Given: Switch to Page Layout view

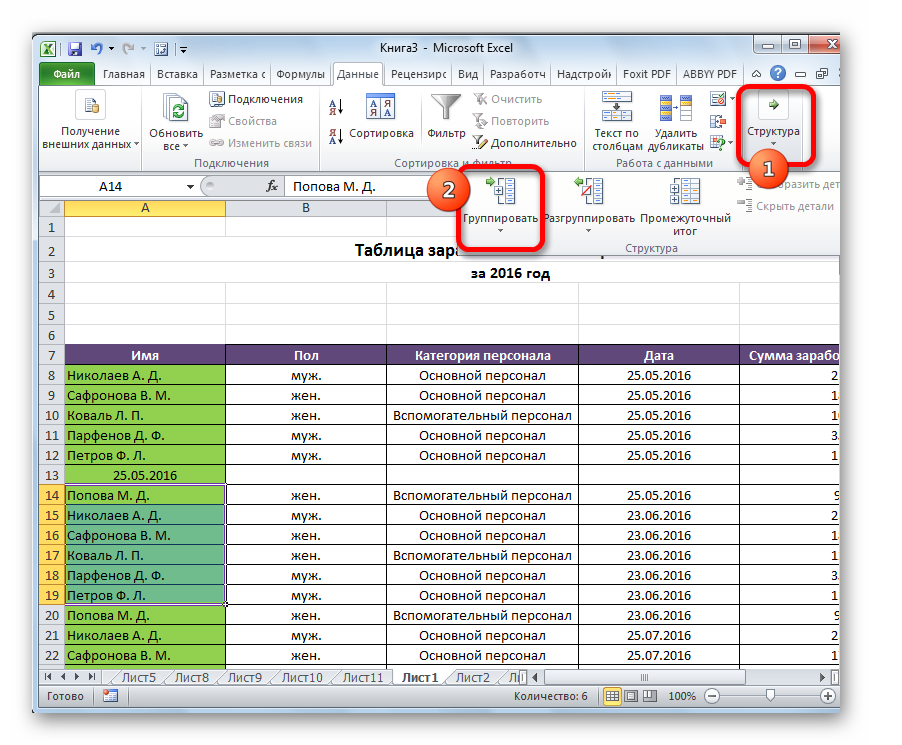Looking at the screenshot, I should tap(631, 696).
